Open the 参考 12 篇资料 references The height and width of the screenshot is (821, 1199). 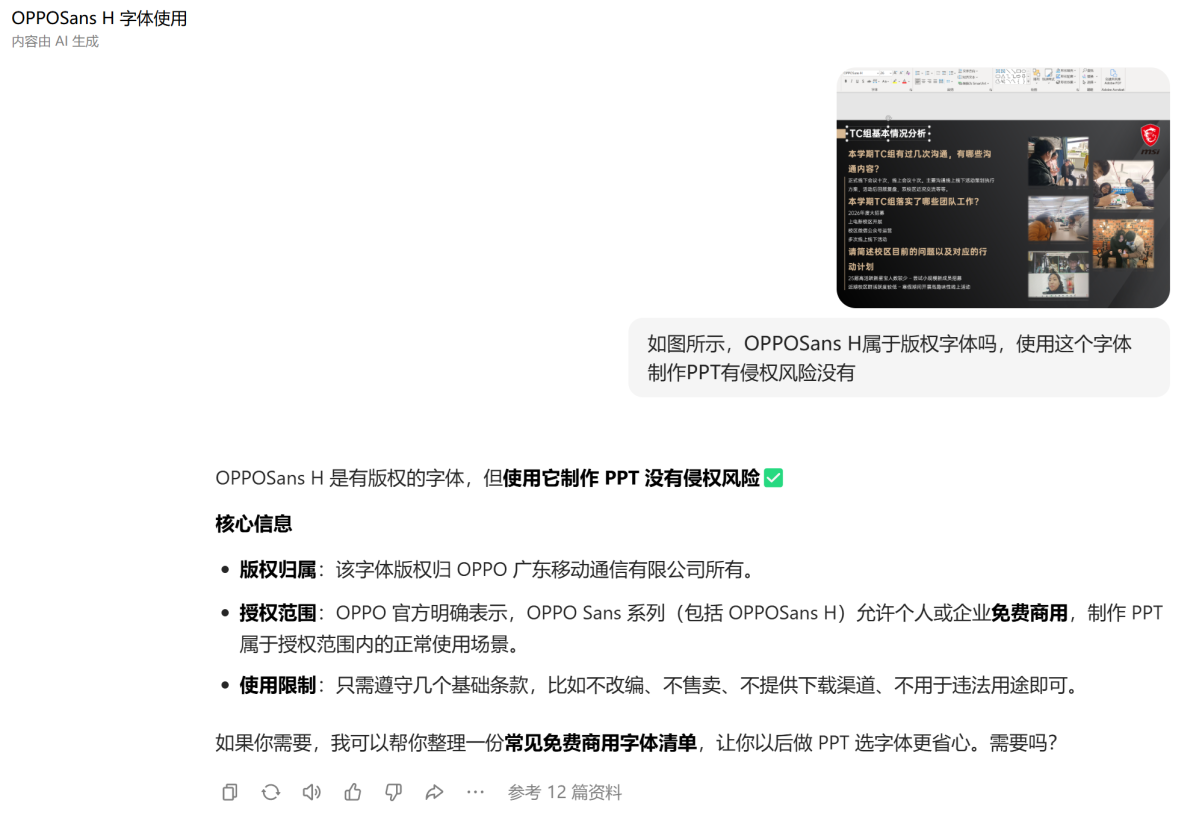[x=563, y=792]
